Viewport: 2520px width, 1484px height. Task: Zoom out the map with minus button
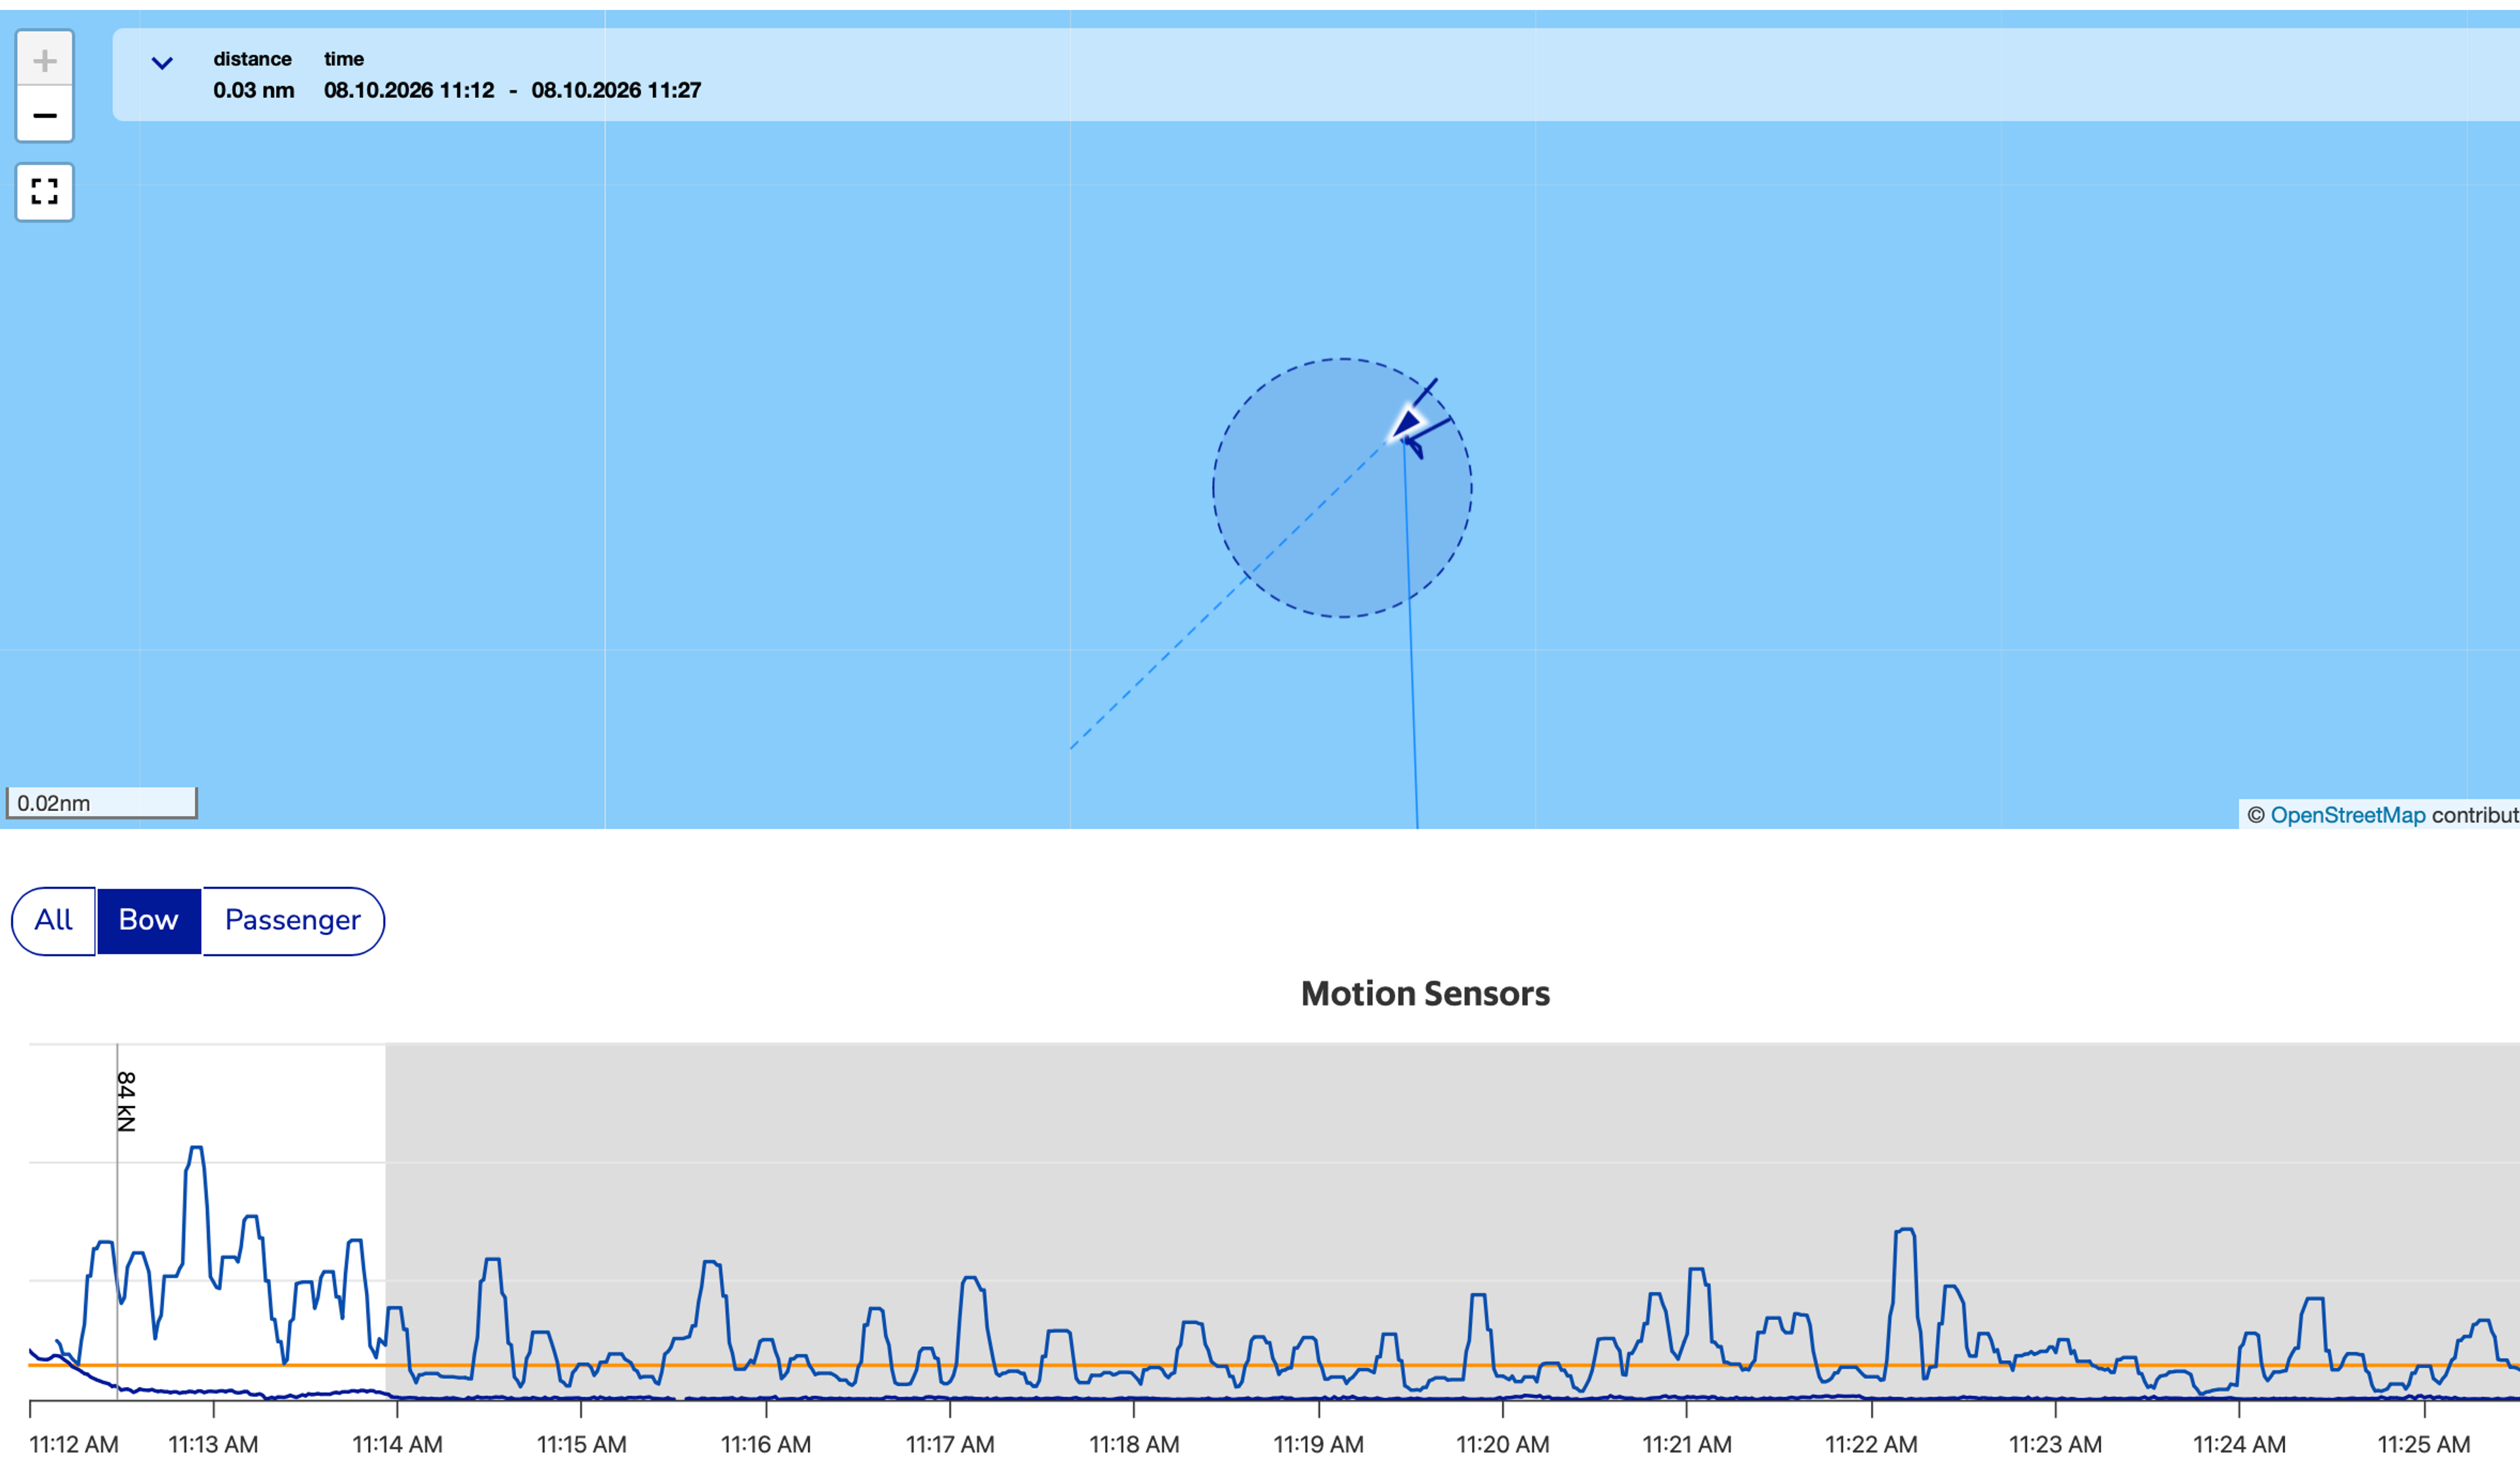(x=44, y=114)
